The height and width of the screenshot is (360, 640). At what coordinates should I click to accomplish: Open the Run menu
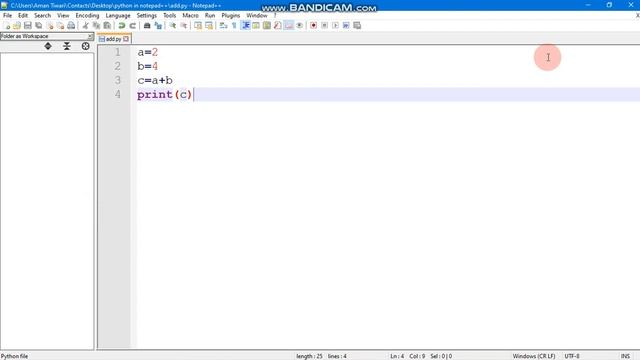(x=210, y=16)
